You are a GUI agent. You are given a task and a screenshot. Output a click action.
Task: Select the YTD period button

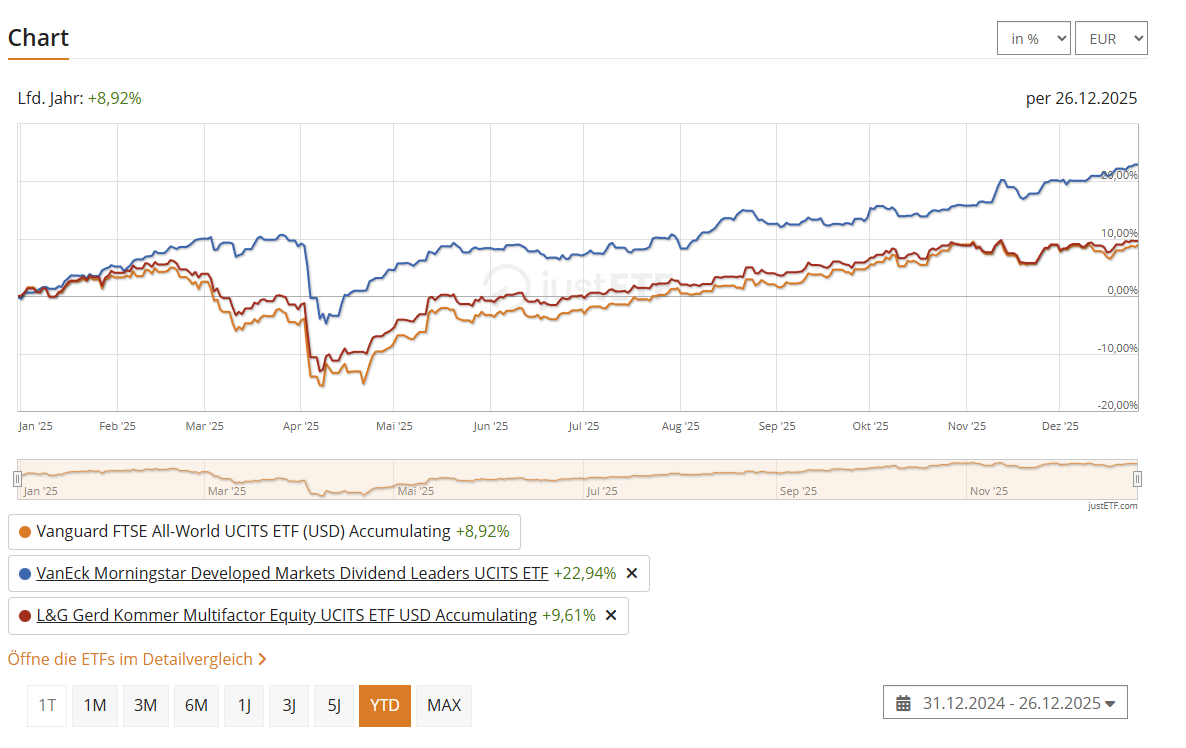385,705
